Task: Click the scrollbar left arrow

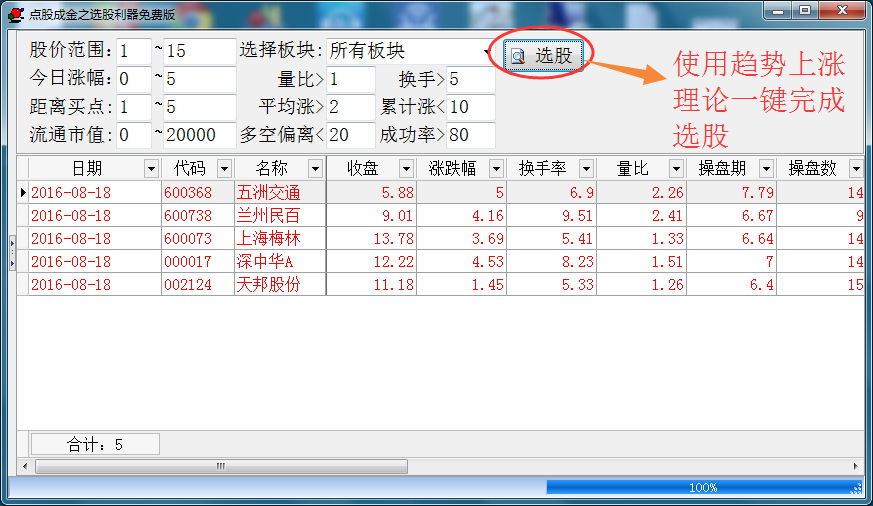Action: (24, 466)
